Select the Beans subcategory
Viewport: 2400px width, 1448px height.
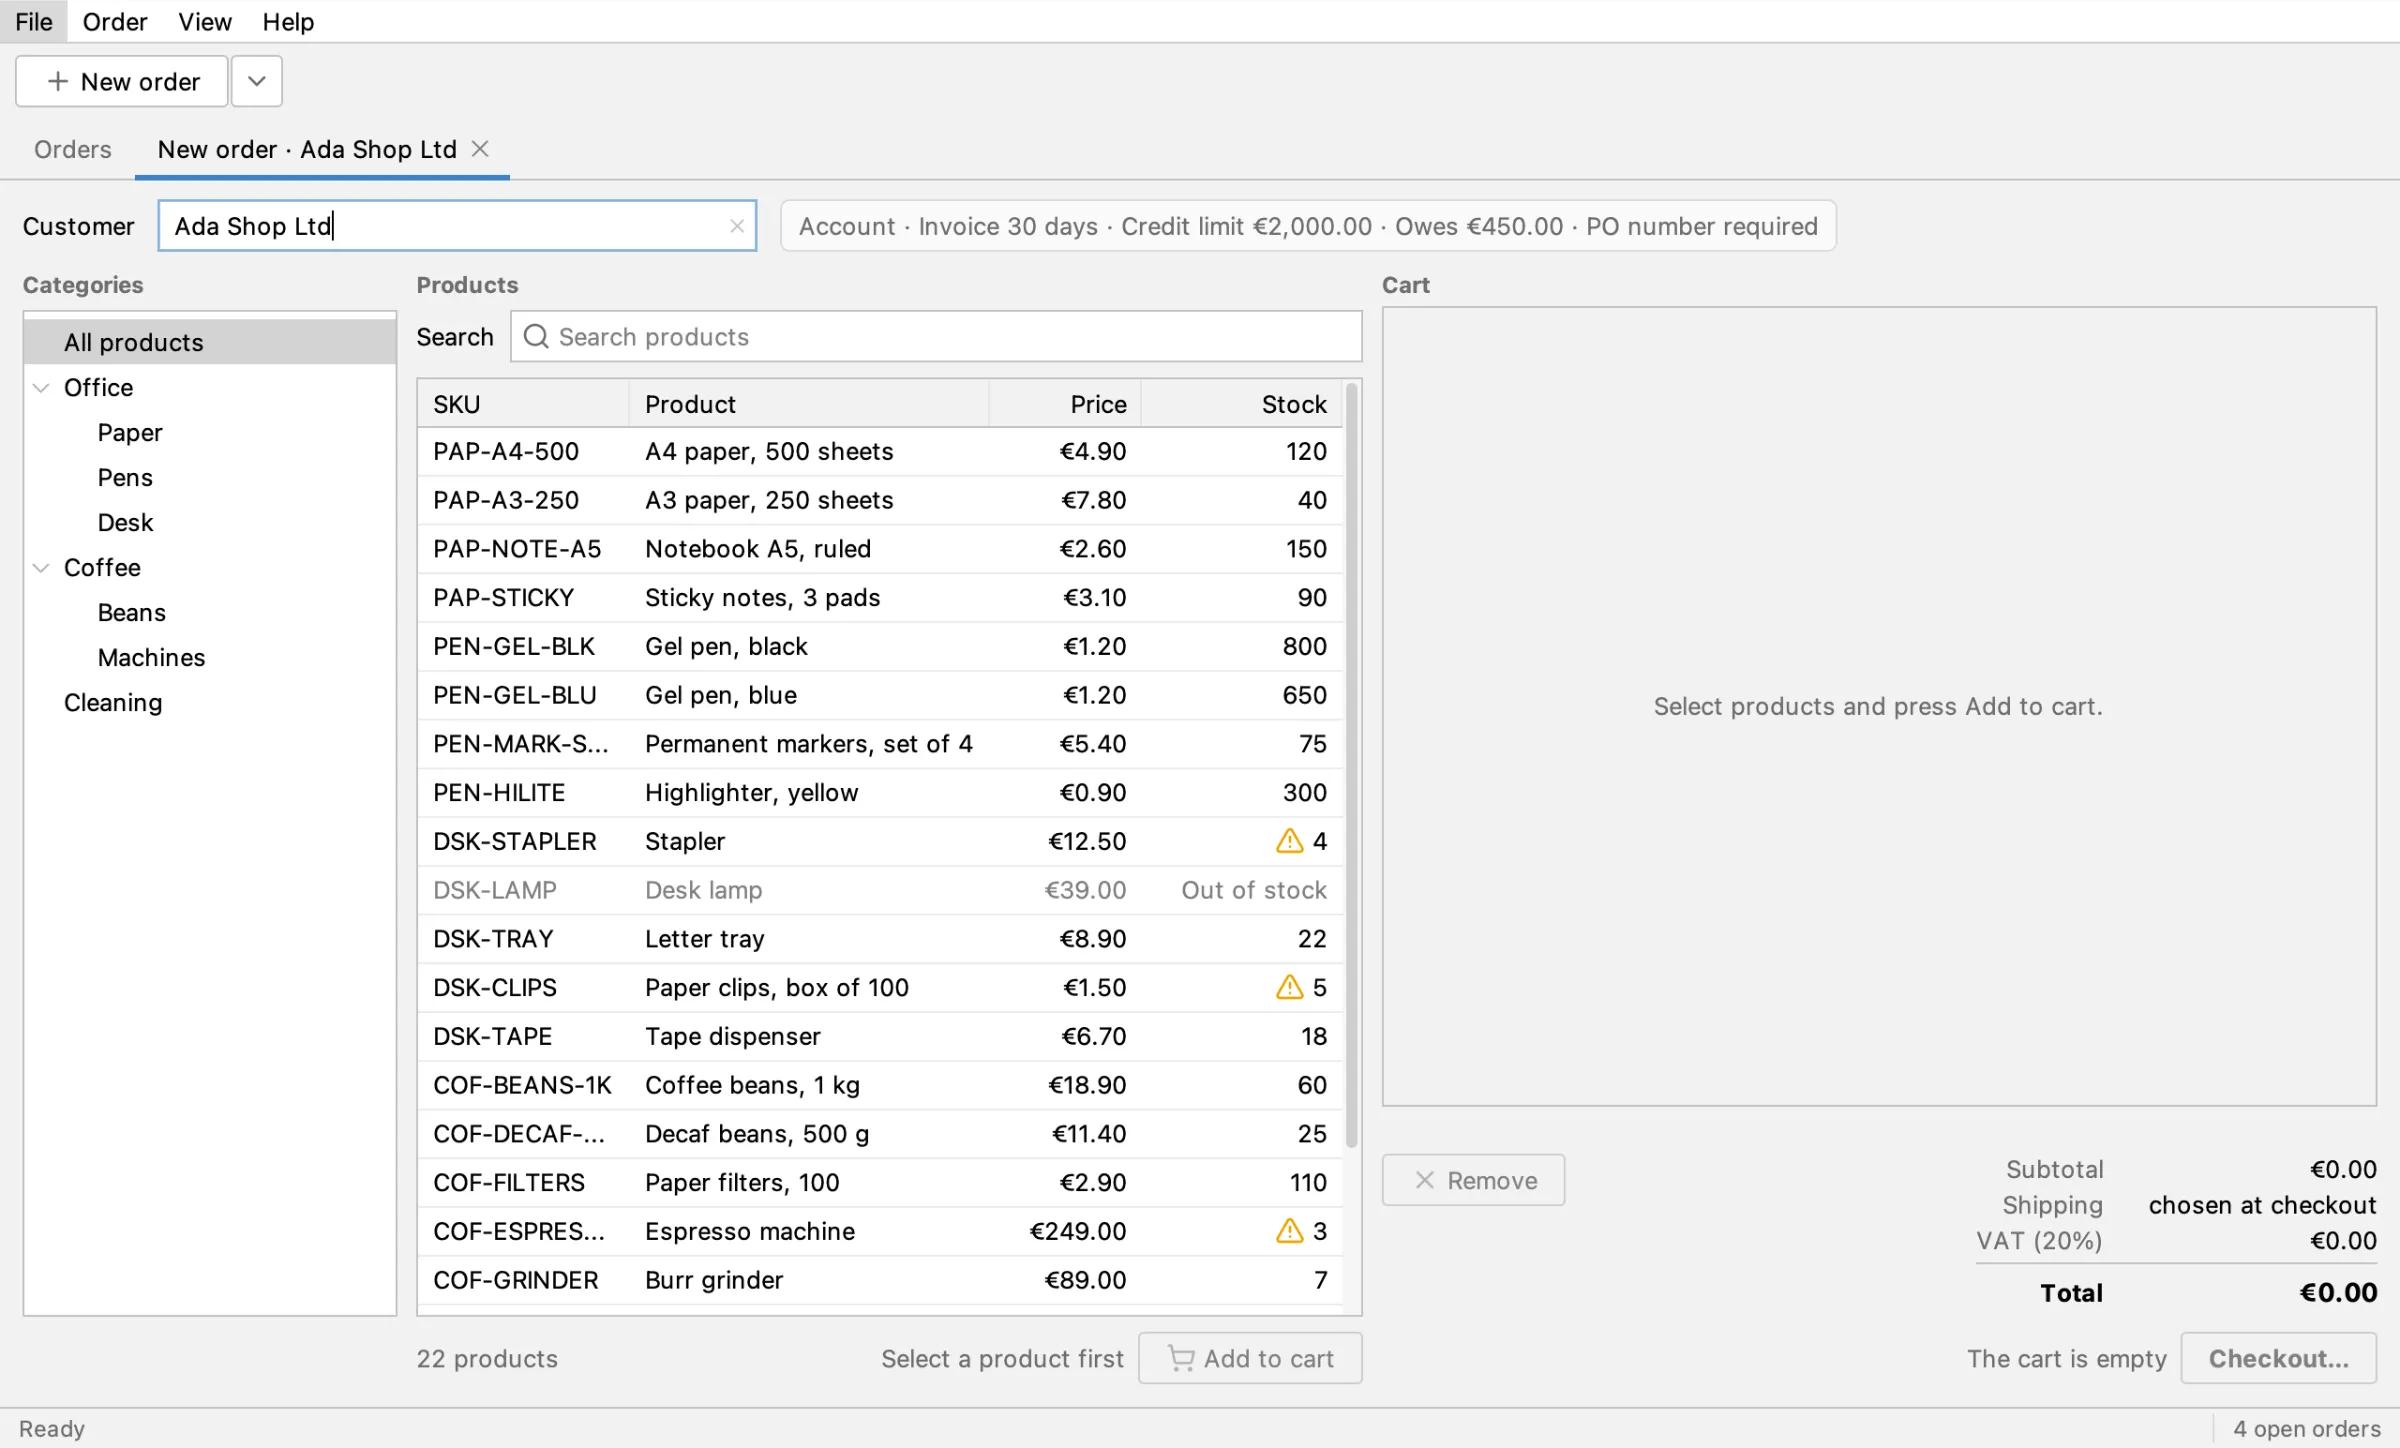(x=210, y=613)
